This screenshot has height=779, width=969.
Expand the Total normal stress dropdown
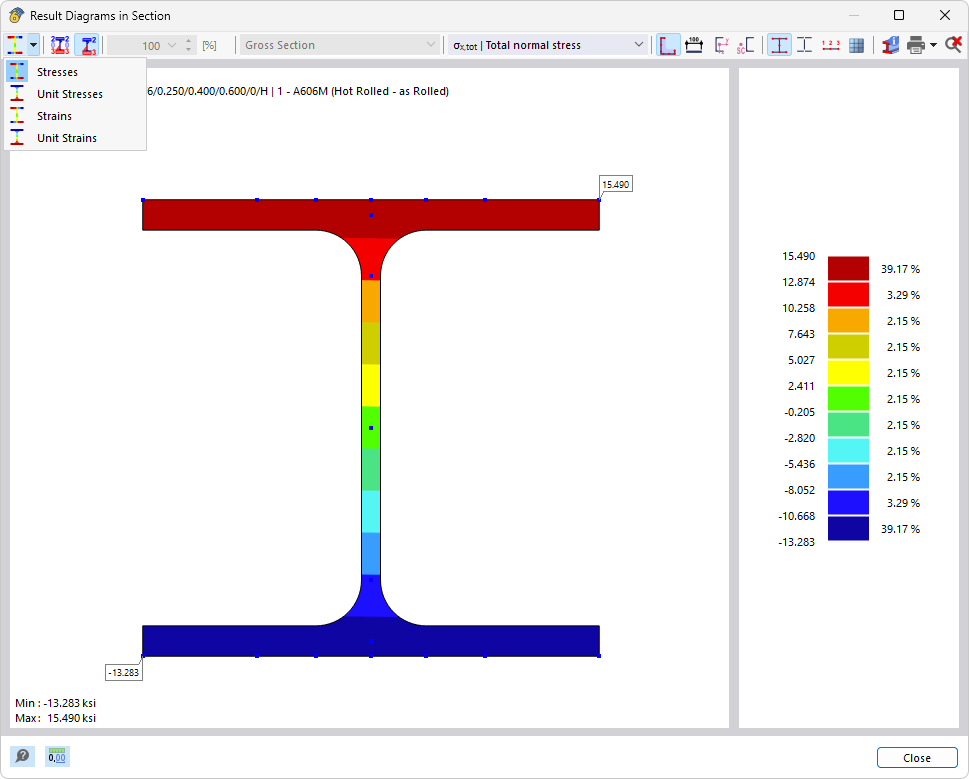639,45
